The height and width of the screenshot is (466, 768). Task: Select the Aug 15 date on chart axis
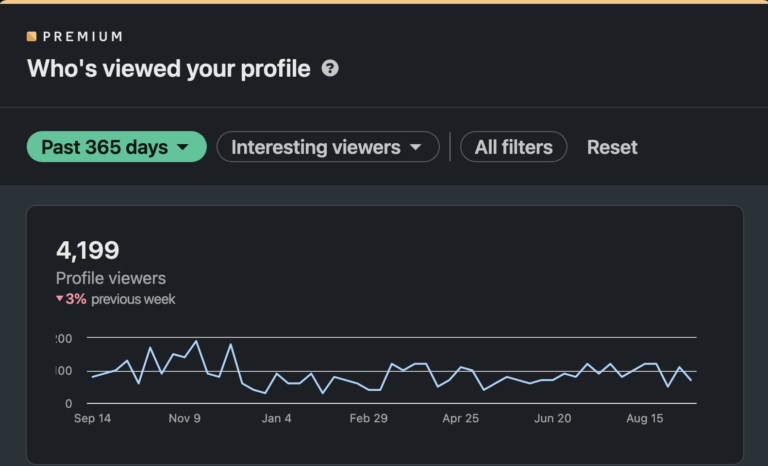pos(644,418)
